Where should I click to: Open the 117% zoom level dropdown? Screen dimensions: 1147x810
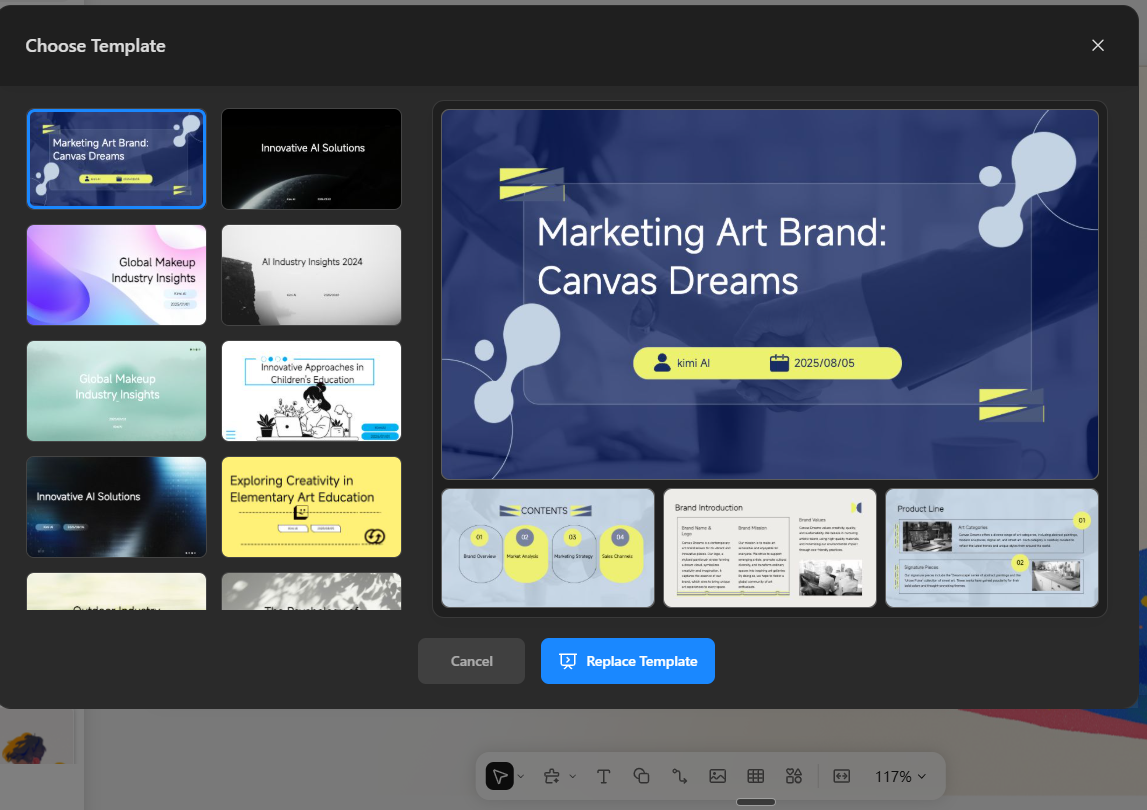(900, 776)
